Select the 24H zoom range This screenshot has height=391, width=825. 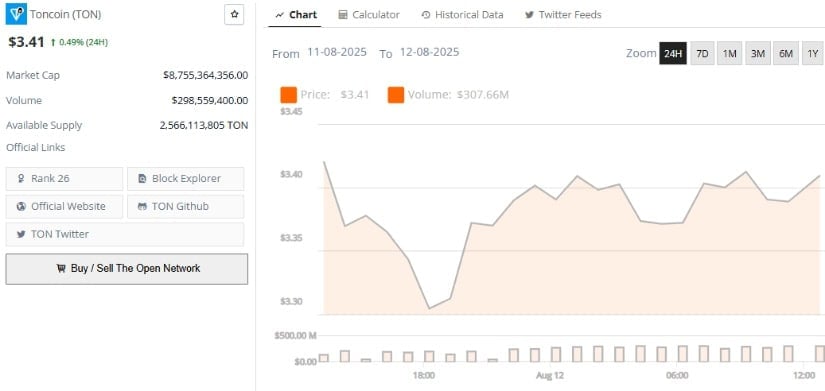[x=673, y=53]
